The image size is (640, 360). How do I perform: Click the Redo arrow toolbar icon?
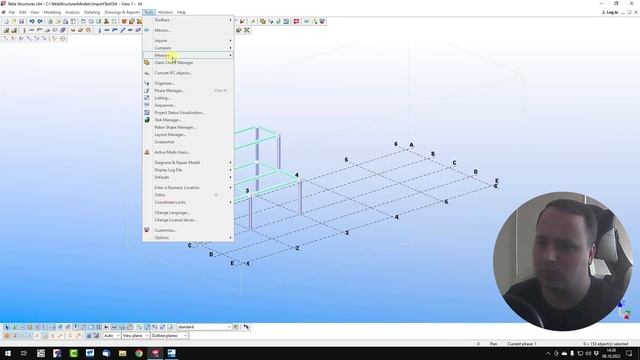click(40, 21)
